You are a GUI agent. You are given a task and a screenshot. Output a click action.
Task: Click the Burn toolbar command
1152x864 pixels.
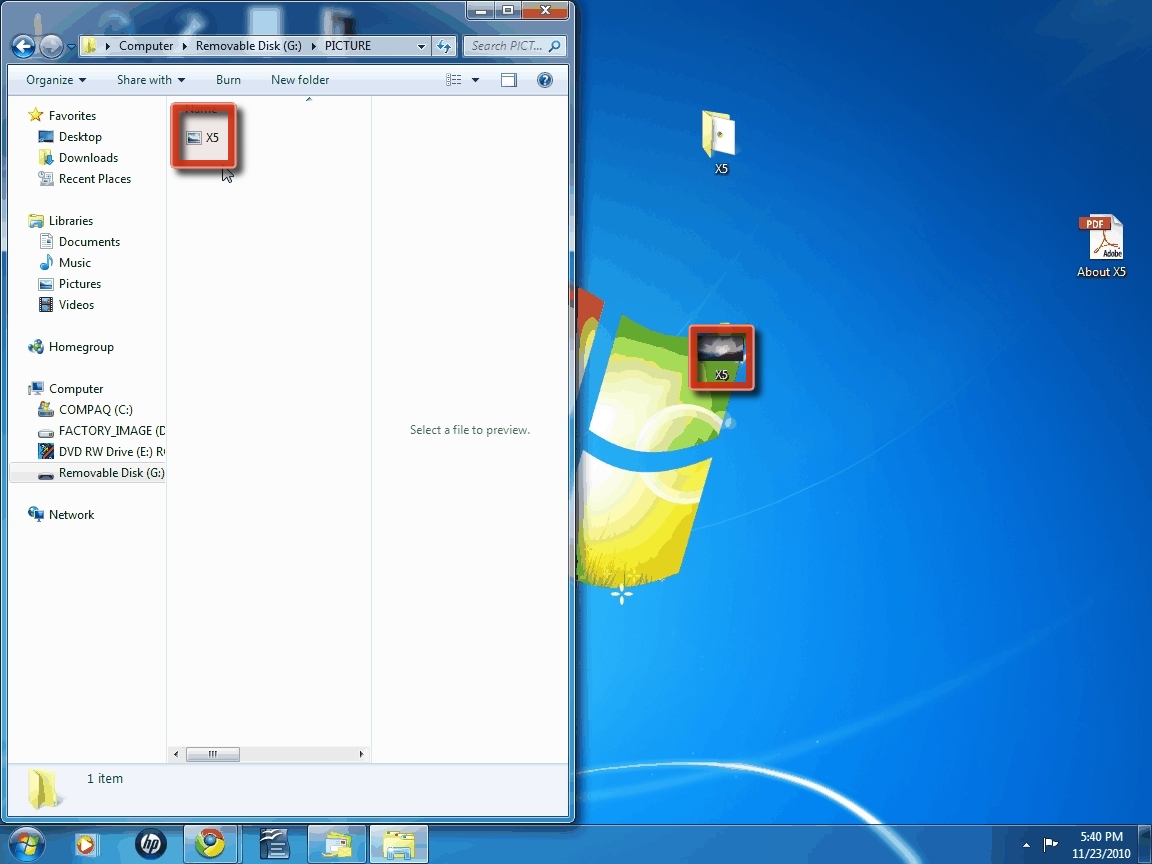pos(228,79)
